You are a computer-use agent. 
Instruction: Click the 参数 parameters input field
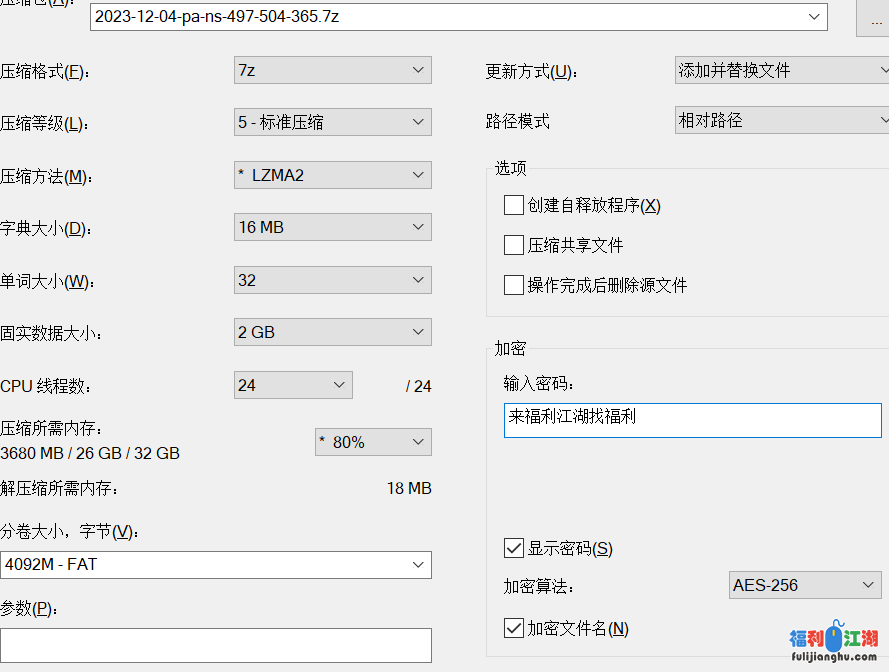(x=216, y=645)
